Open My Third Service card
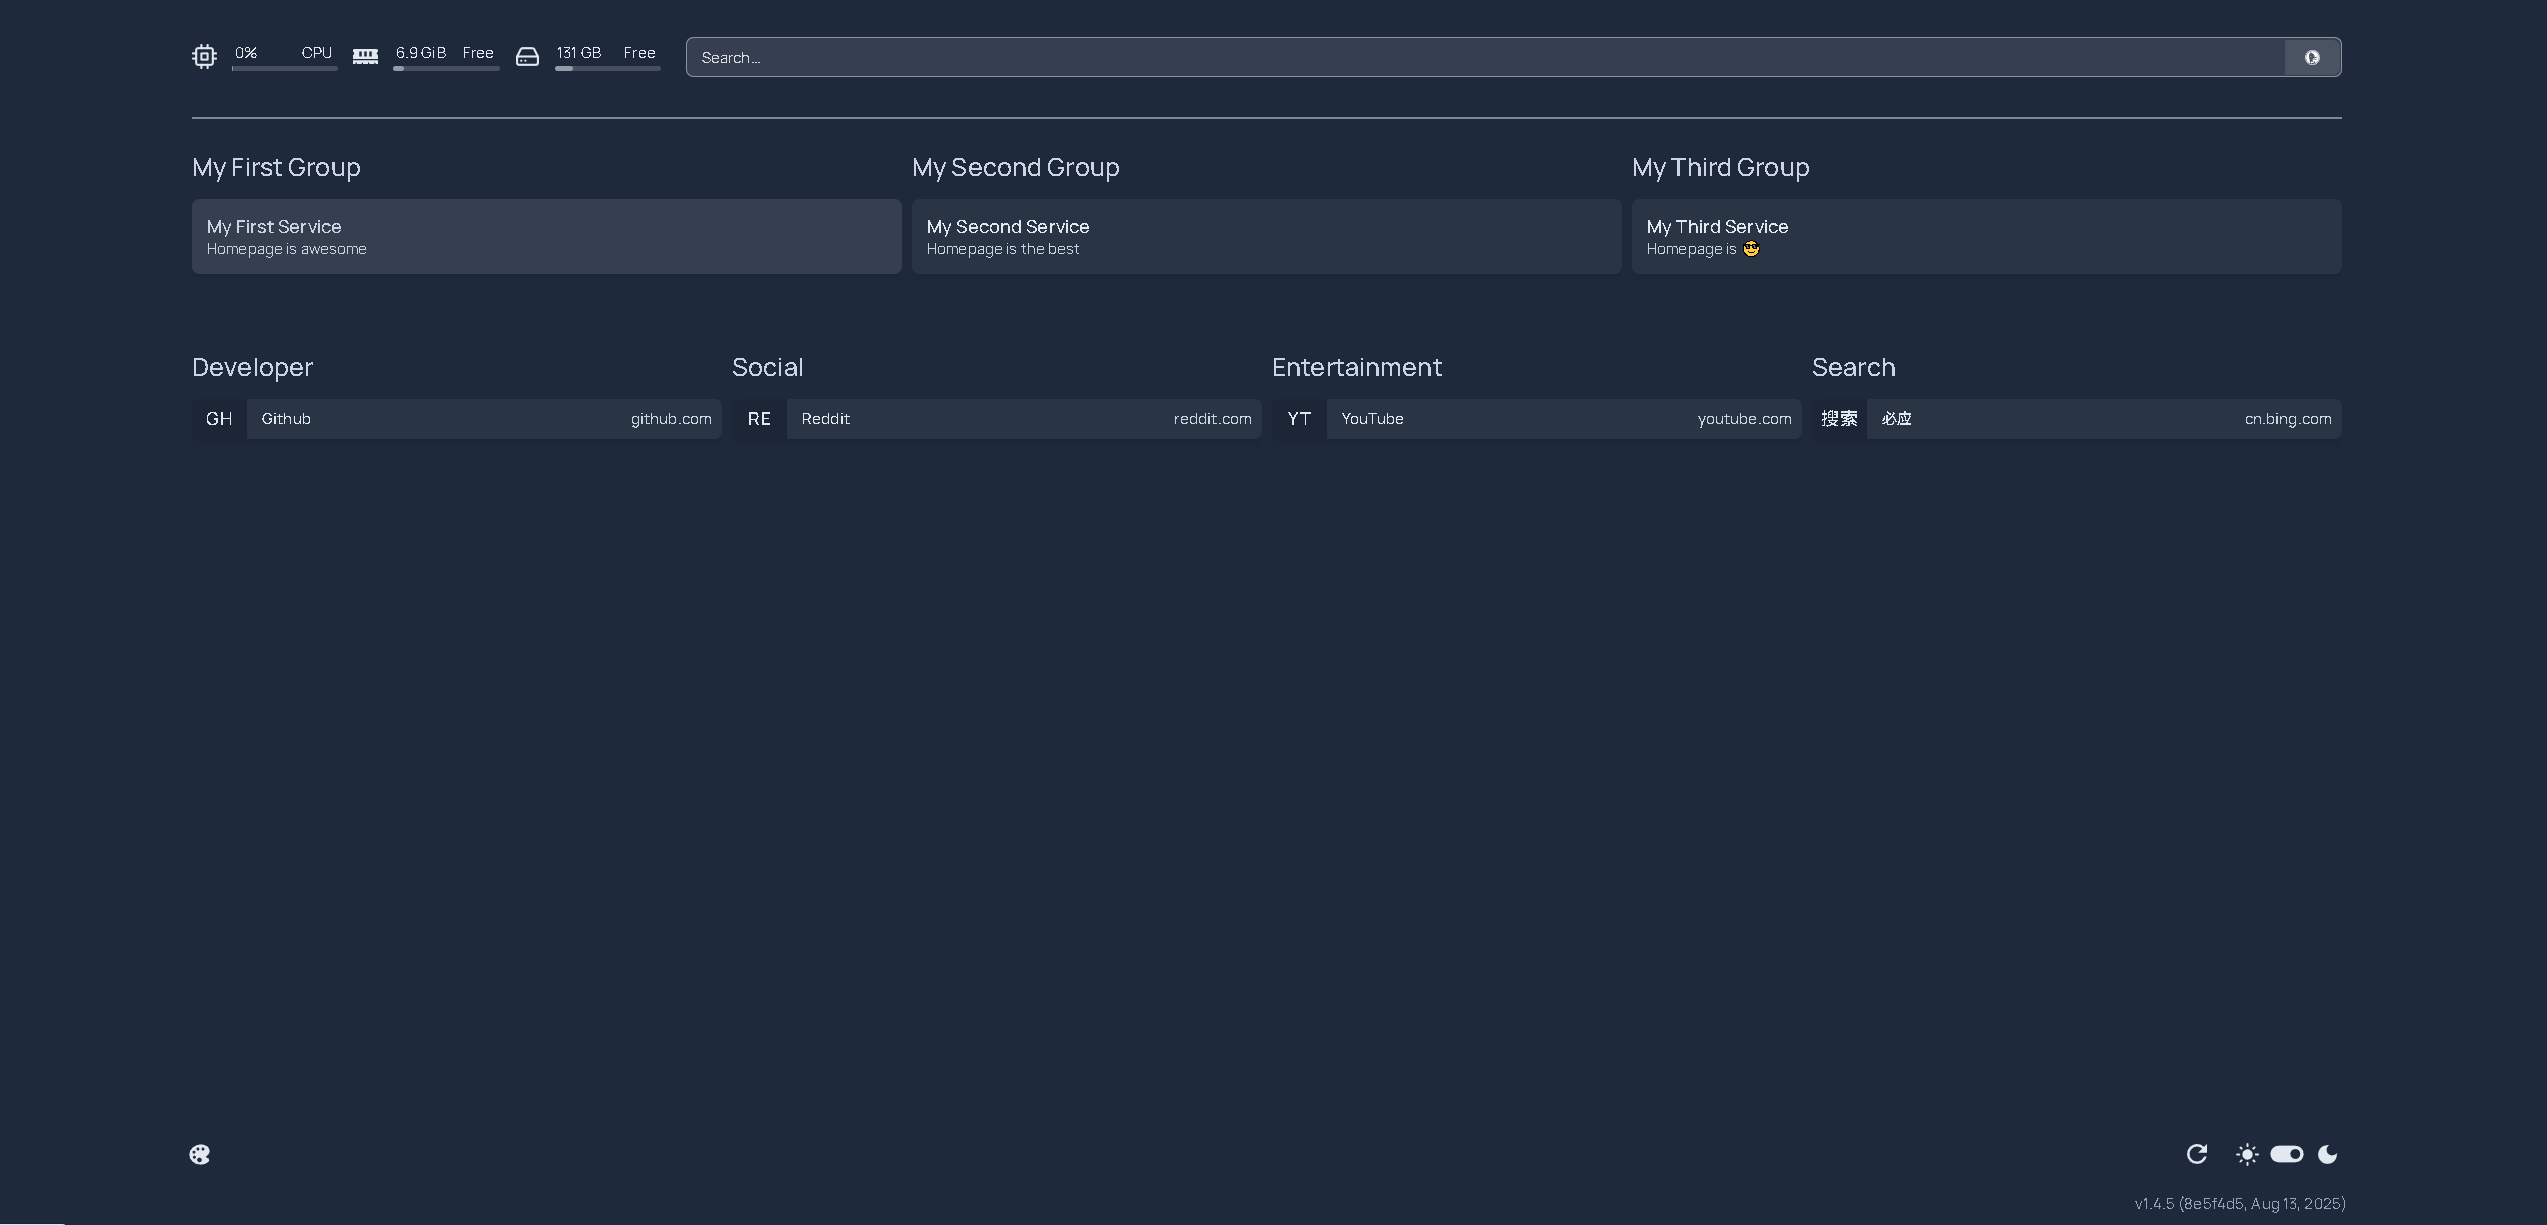The image size is (2547, 1225). click(1986, 236)
